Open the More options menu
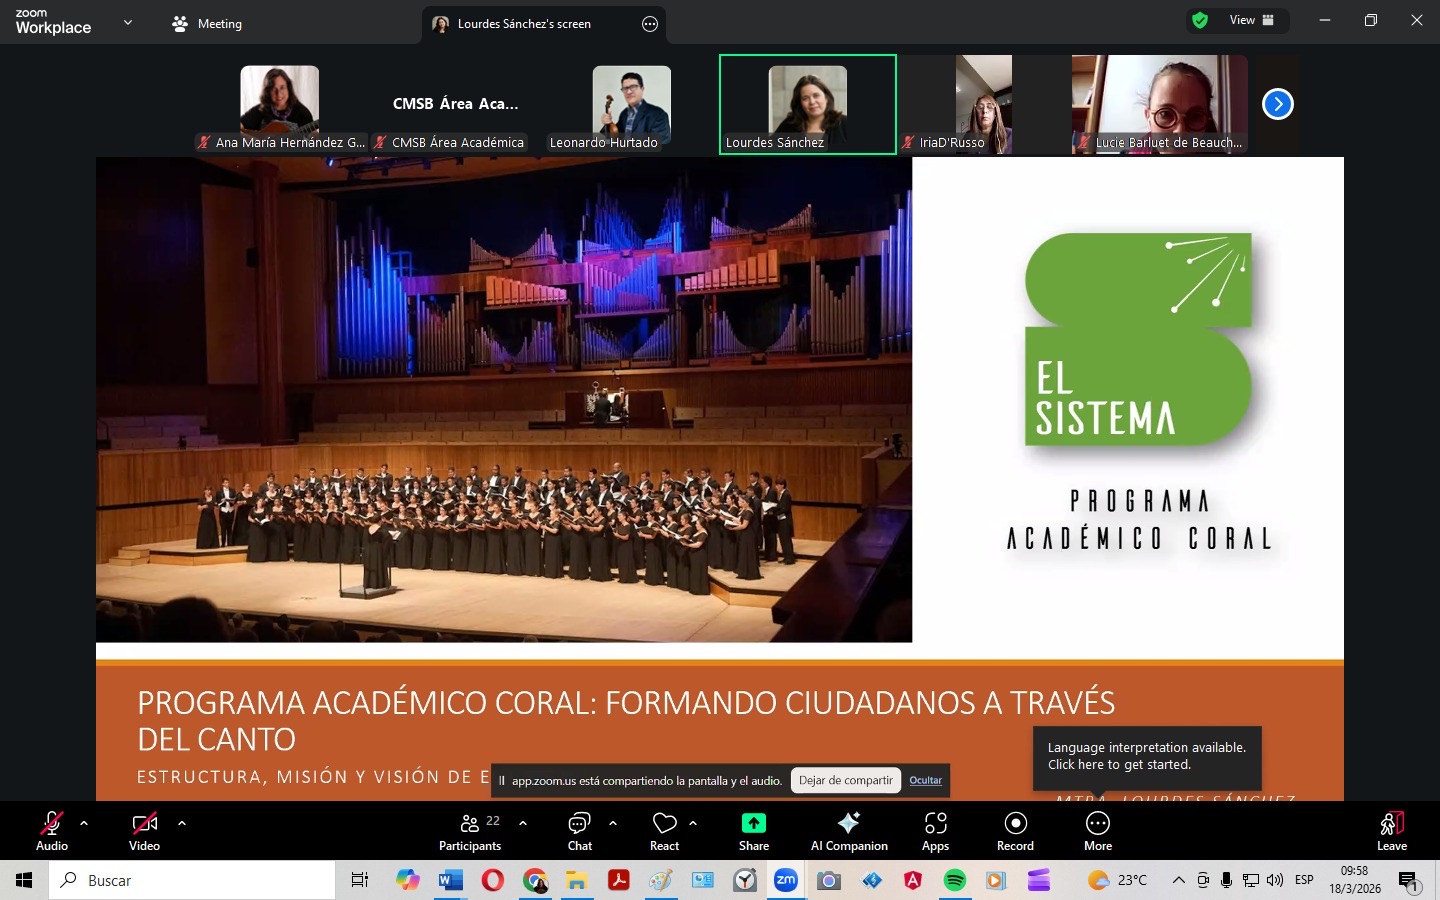Screen dimensions: 1440x900 1097,831
